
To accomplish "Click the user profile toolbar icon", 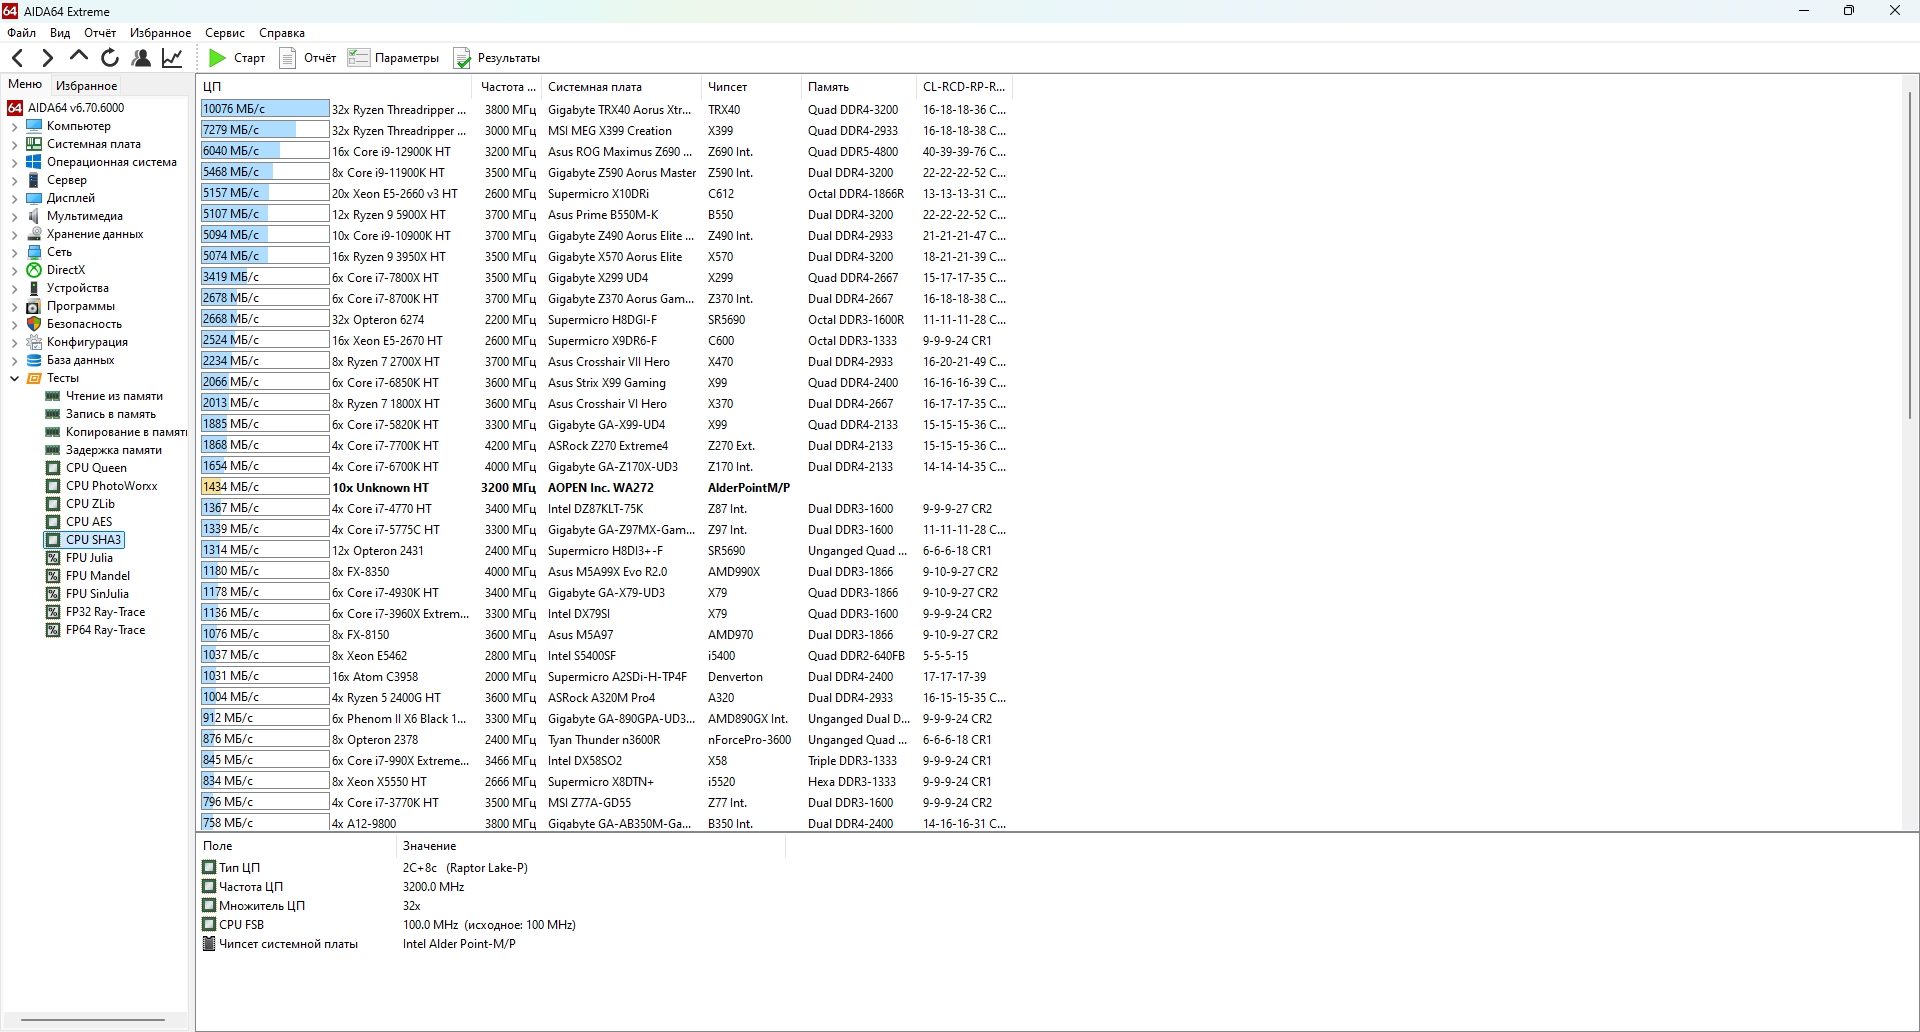I will (x=141, y=58).
